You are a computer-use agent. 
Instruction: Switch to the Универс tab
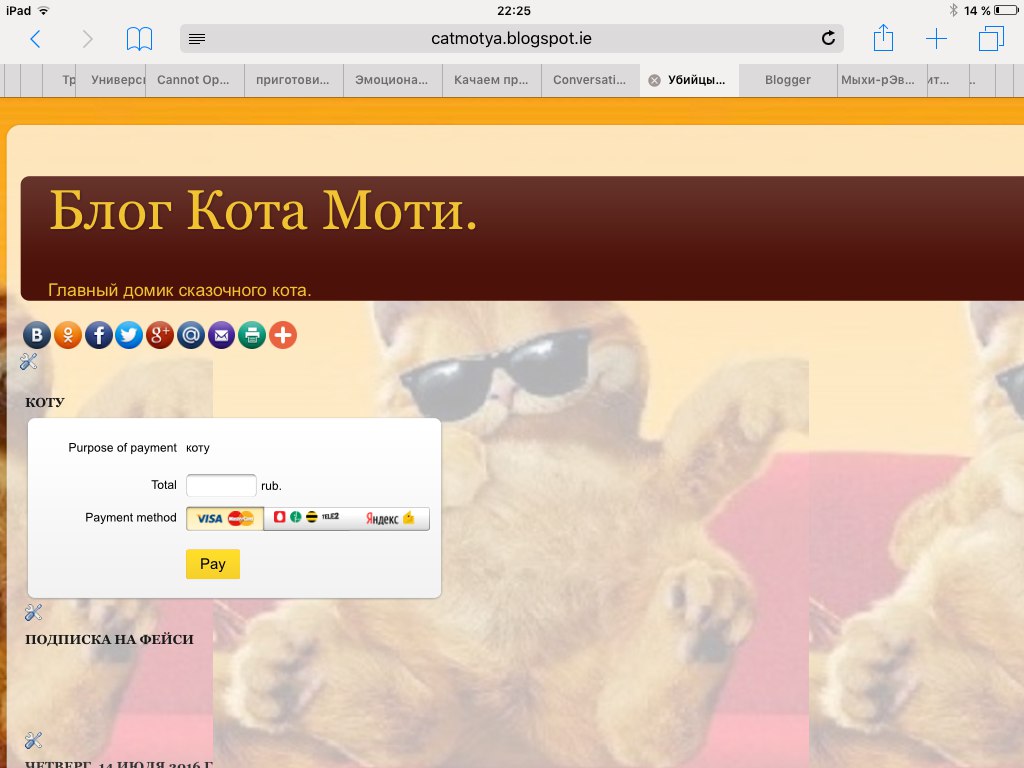(111, 80)
